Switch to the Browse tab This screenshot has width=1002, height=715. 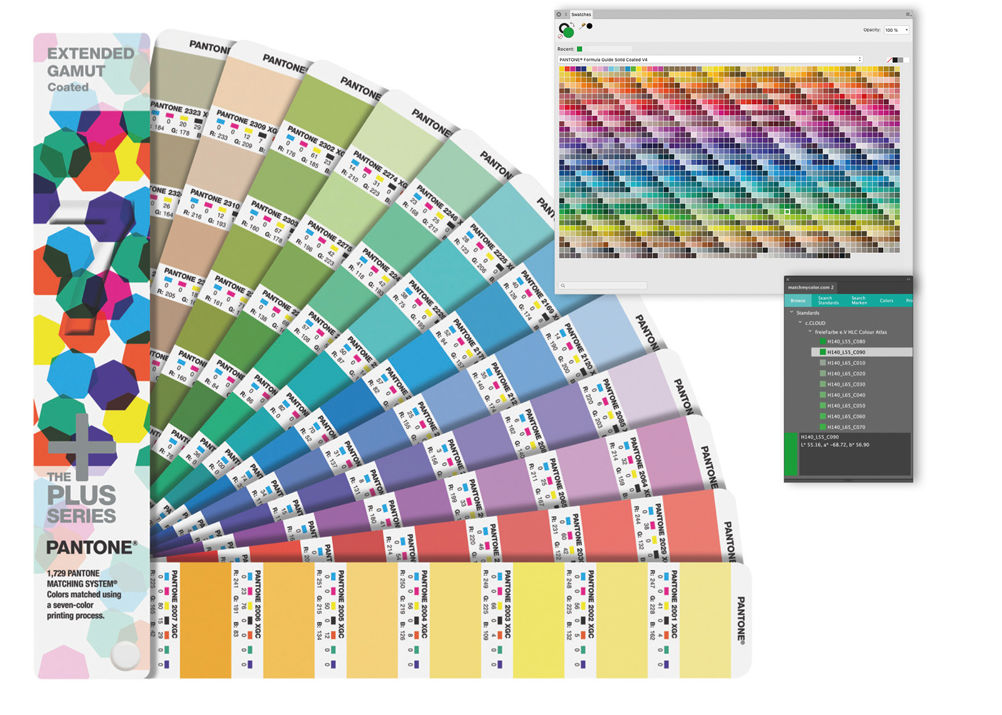pos(798,301)
